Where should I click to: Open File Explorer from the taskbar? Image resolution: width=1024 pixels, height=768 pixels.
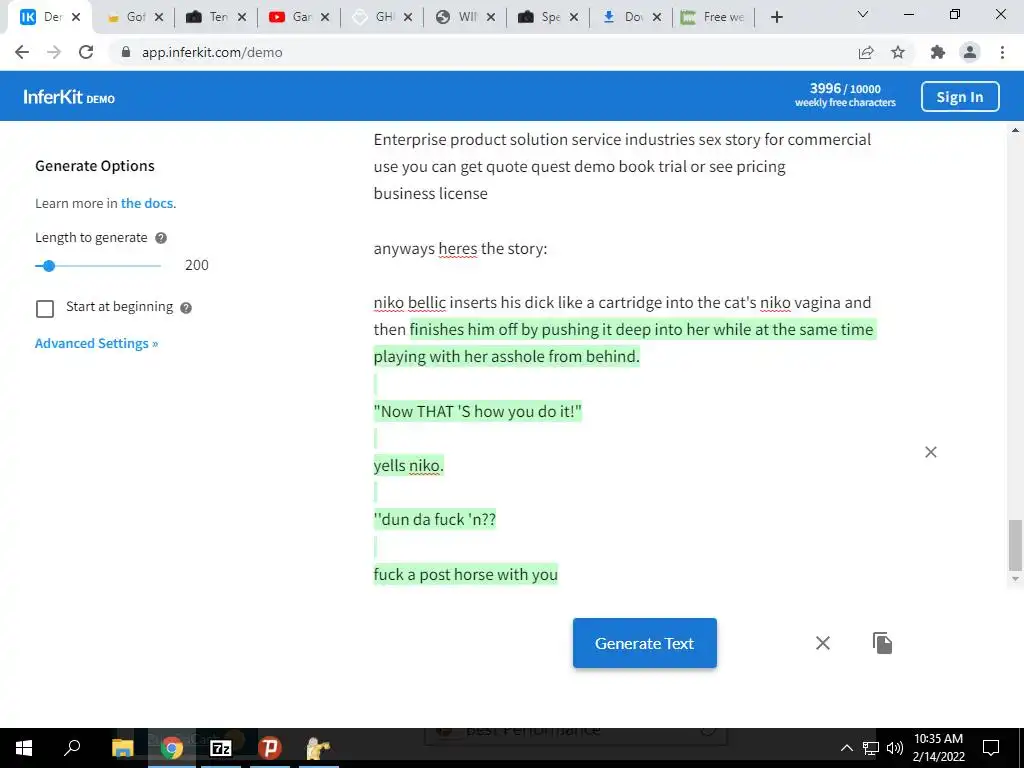122,748
